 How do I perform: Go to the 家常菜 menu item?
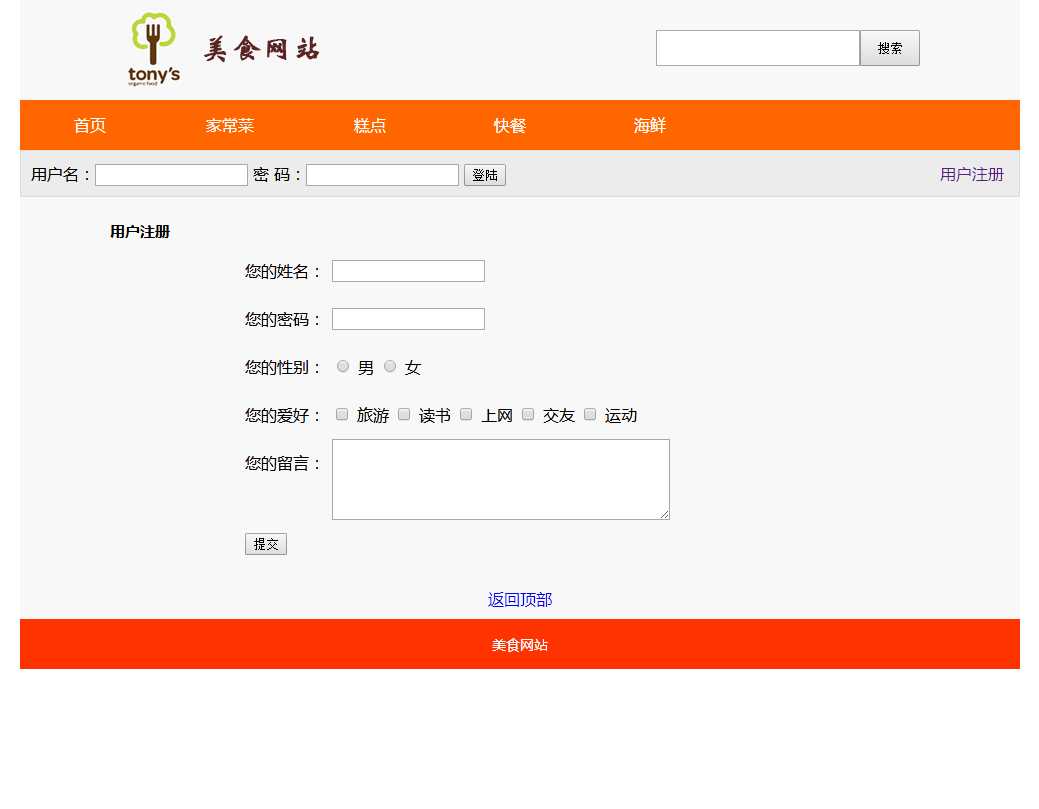[230, 125]
